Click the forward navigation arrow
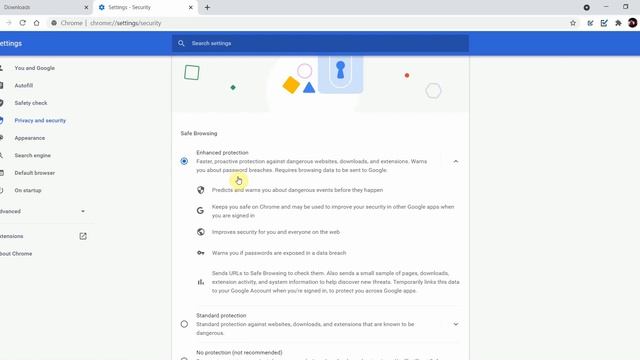Viewport: 640px width, 360px height. [x=9, y=23]
